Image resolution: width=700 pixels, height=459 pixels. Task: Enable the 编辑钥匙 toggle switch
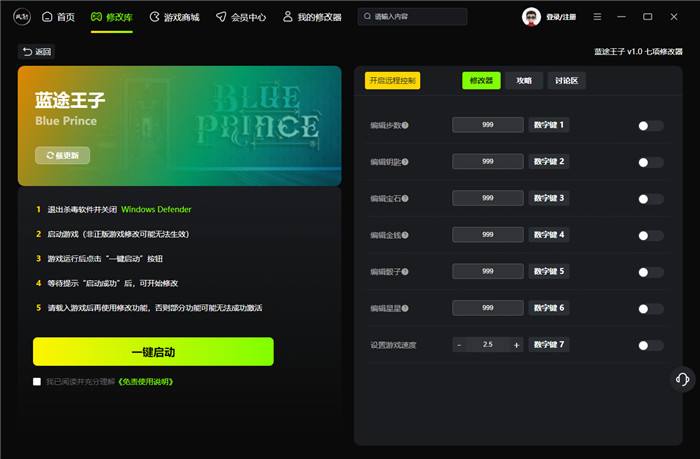650,163
